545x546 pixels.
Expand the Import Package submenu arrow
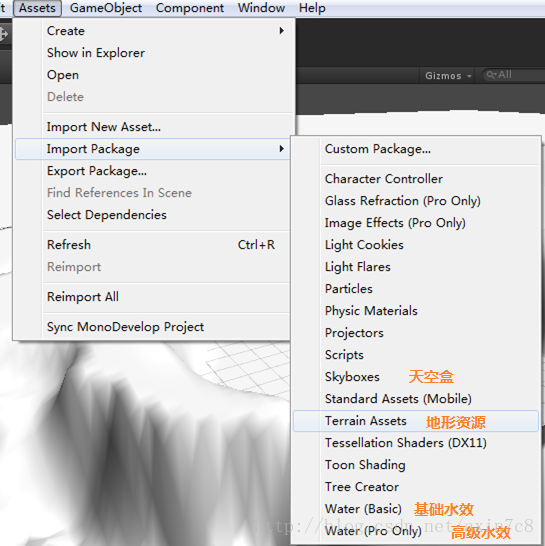point(281,149)
